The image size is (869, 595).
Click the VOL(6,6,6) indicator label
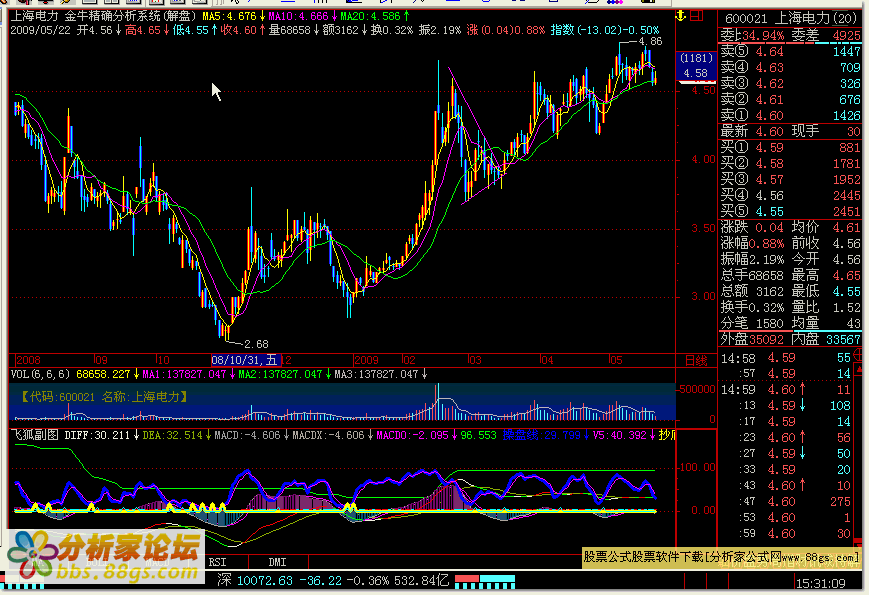pos(40,375)
